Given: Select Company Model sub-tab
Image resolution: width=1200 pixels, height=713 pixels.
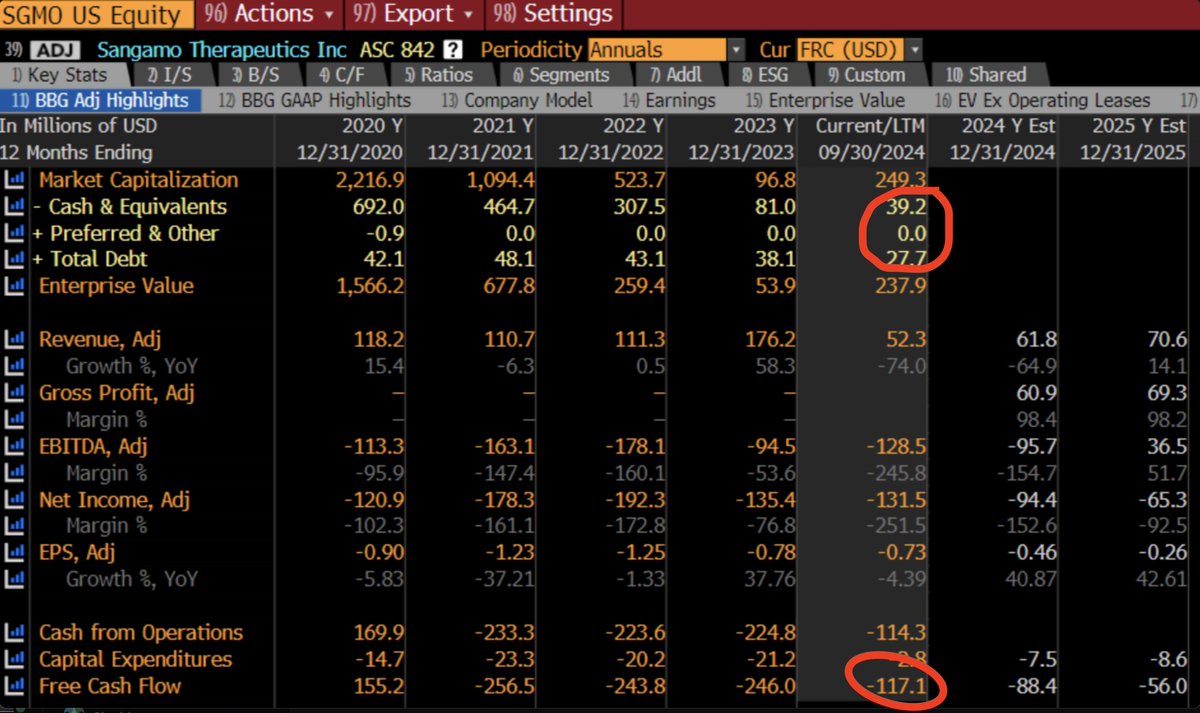Looking at the screenshot, I should pos(517,100).
